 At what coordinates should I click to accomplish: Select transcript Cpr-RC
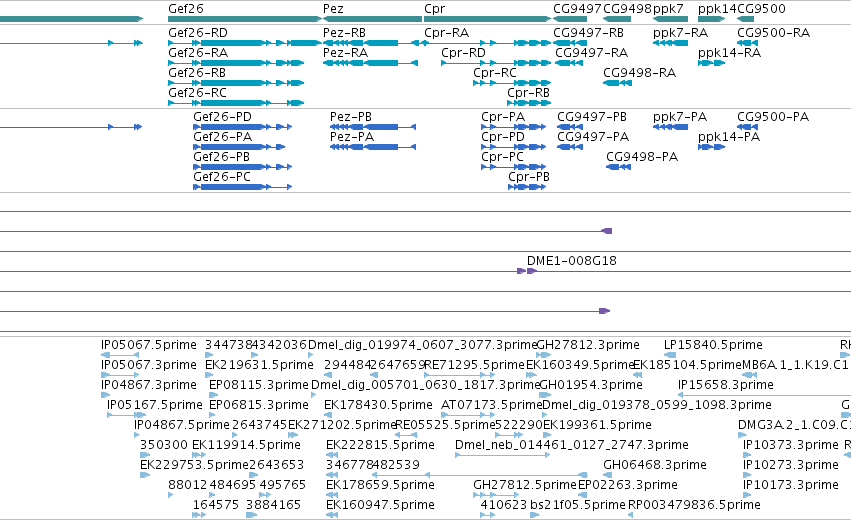click(512, 83)
